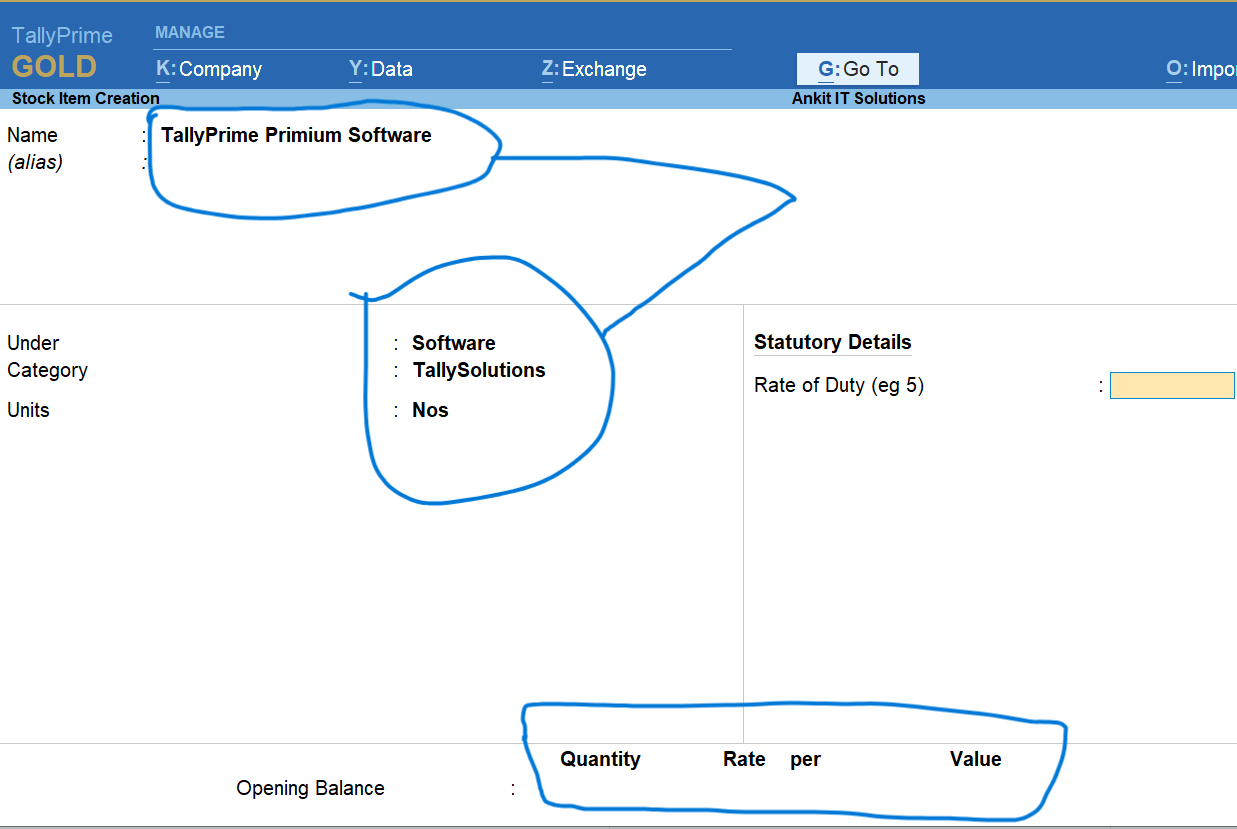
Task: Open the Z: Exchange menu
Action: point(594,69)
